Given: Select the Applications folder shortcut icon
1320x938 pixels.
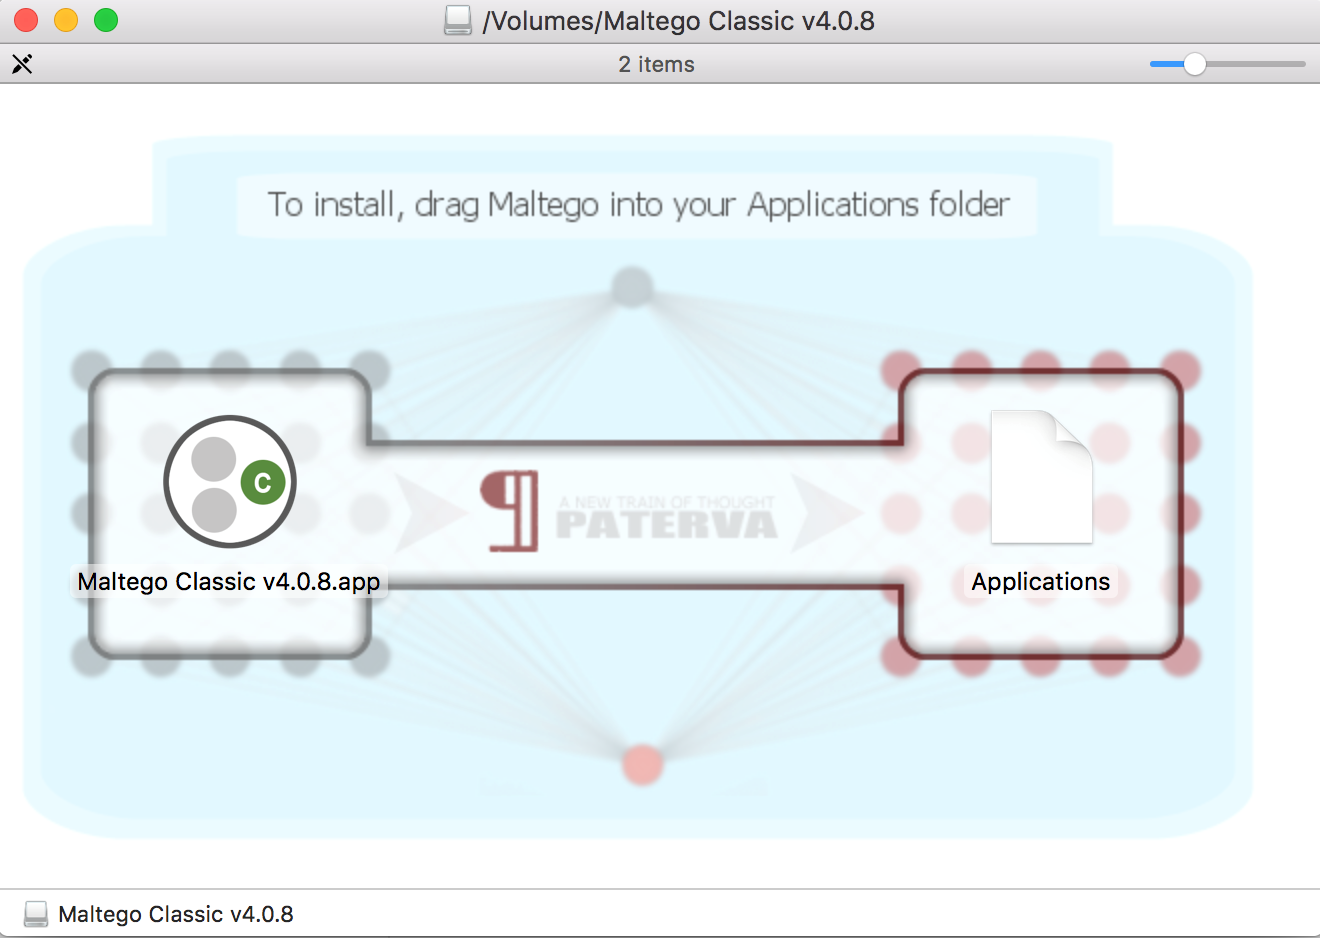Looking at the screenshot, I should coord(1041,477).
